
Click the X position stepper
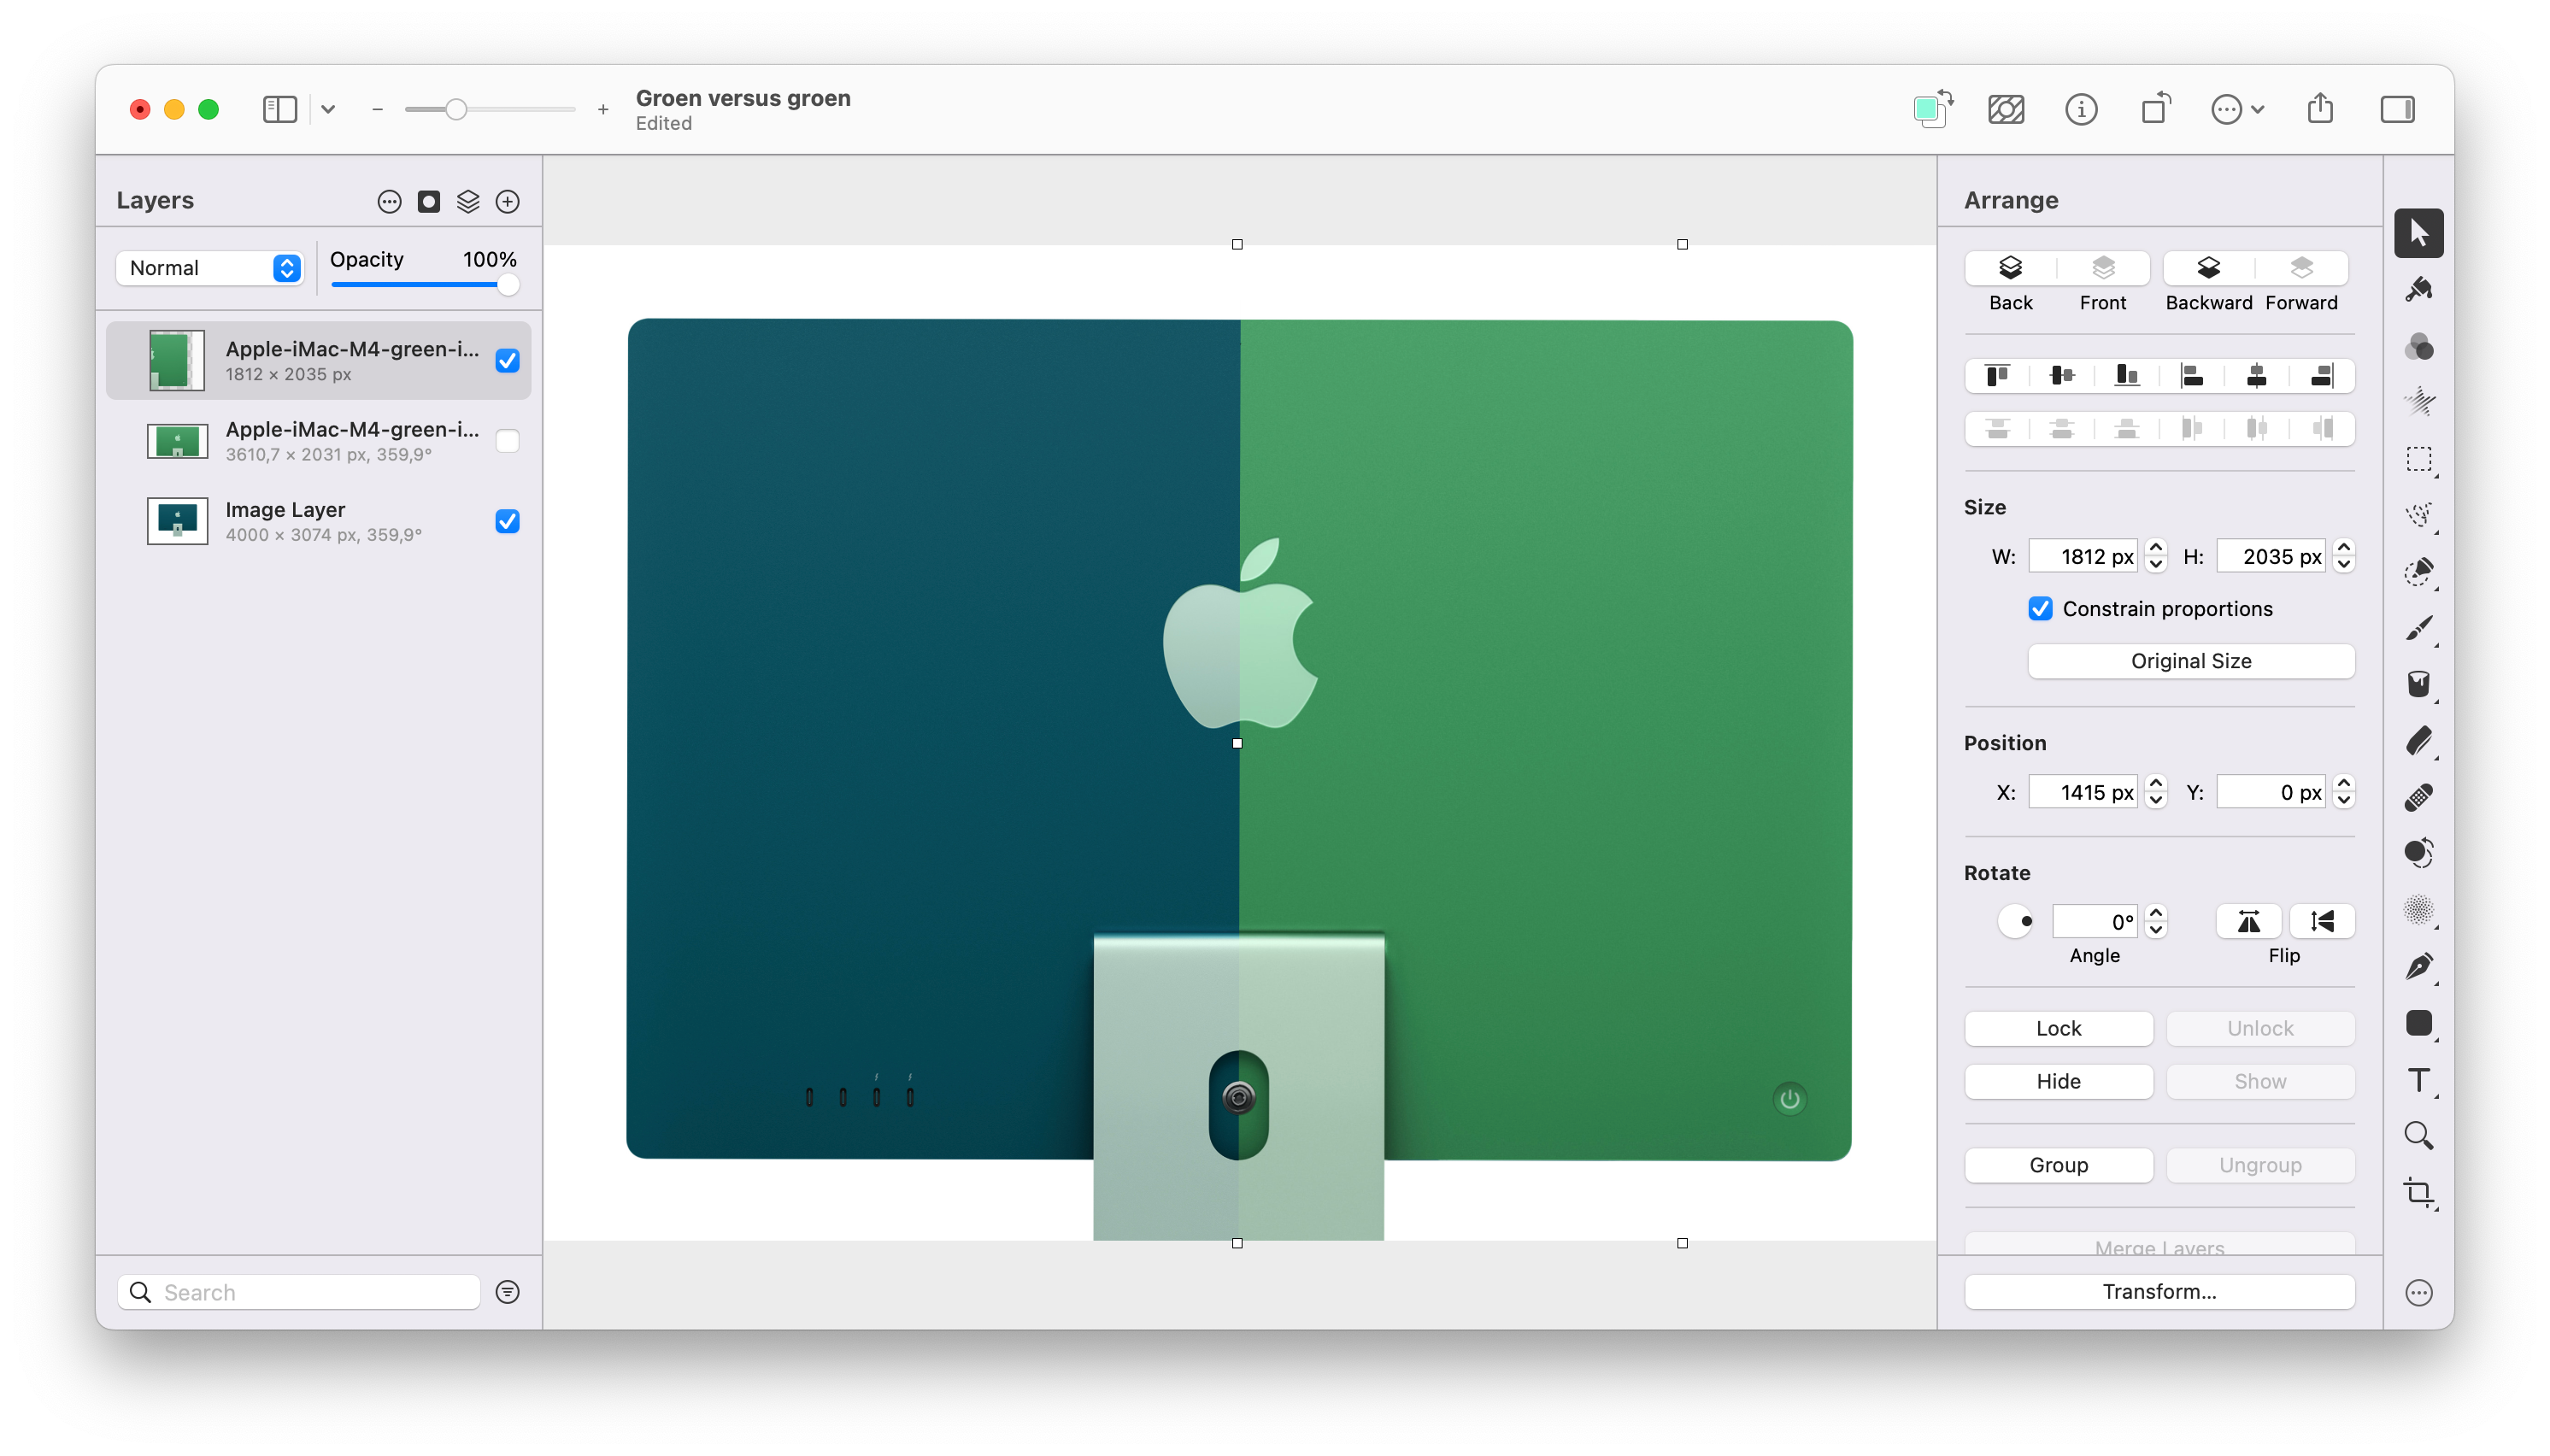(2156, 792)
